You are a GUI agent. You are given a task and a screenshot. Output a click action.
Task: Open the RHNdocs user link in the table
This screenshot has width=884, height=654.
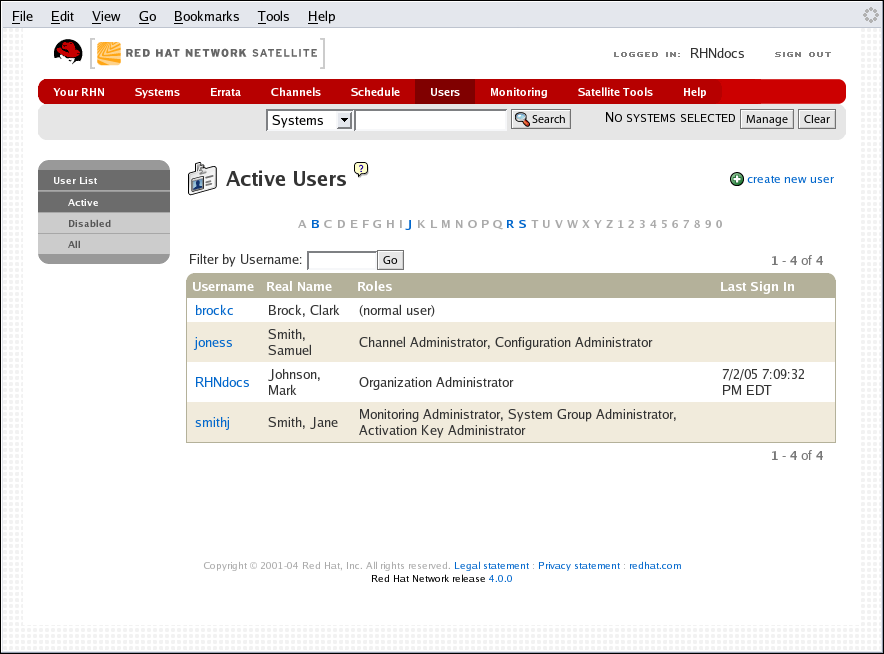(x=222, y=382)
